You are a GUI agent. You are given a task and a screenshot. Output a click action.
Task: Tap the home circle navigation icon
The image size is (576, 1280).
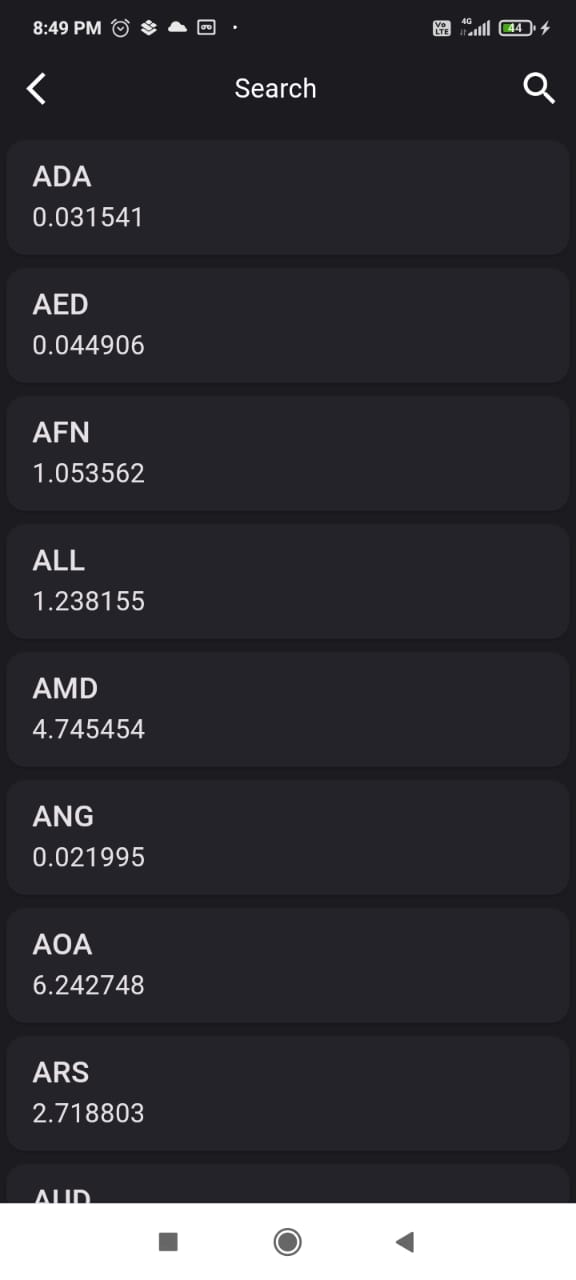pyautogui.click(x=287, y=1241)
